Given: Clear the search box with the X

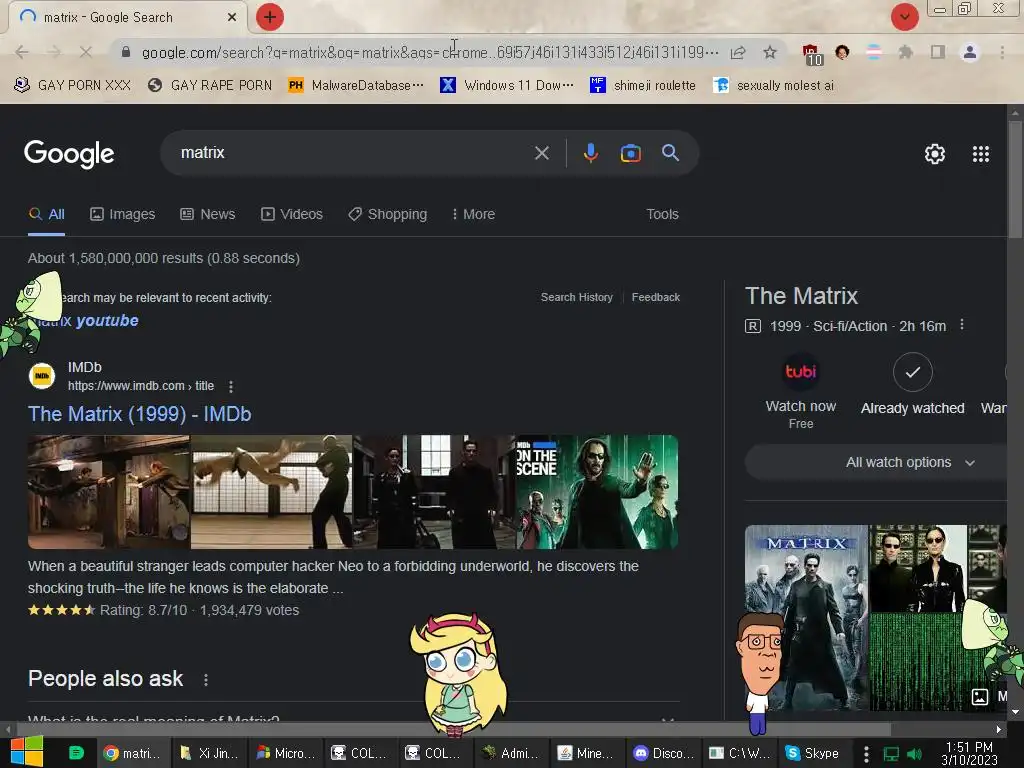Looking at the screenshot, I should coord(541,153).
